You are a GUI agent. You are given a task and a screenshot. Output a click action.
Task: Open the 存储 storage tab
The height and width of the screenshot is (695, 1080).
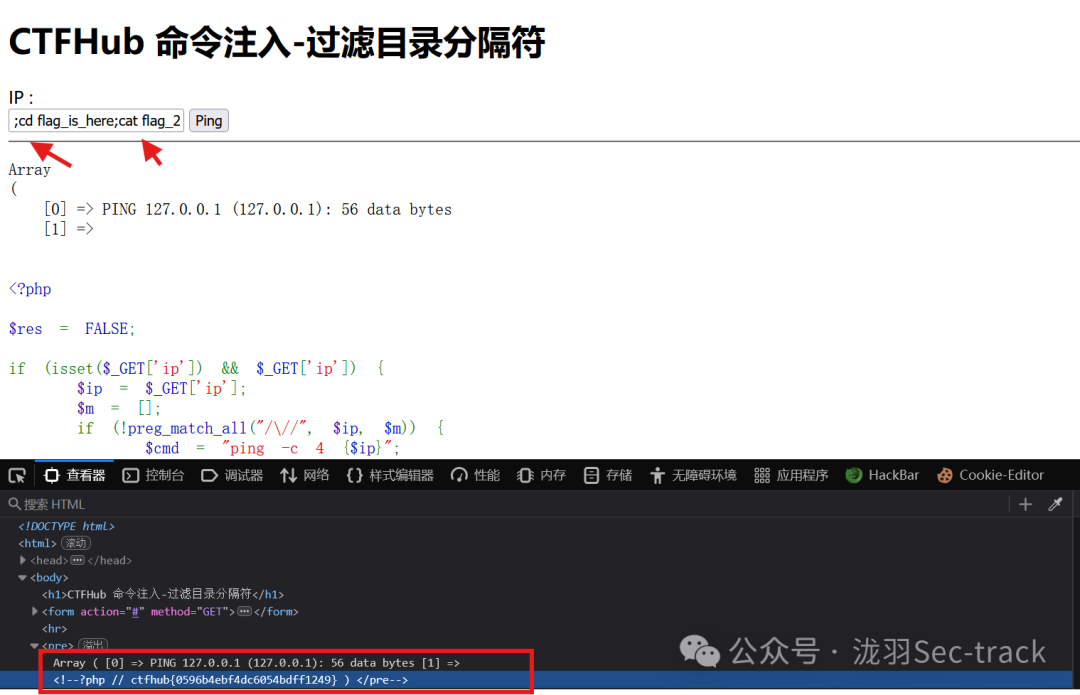(608, 475)
